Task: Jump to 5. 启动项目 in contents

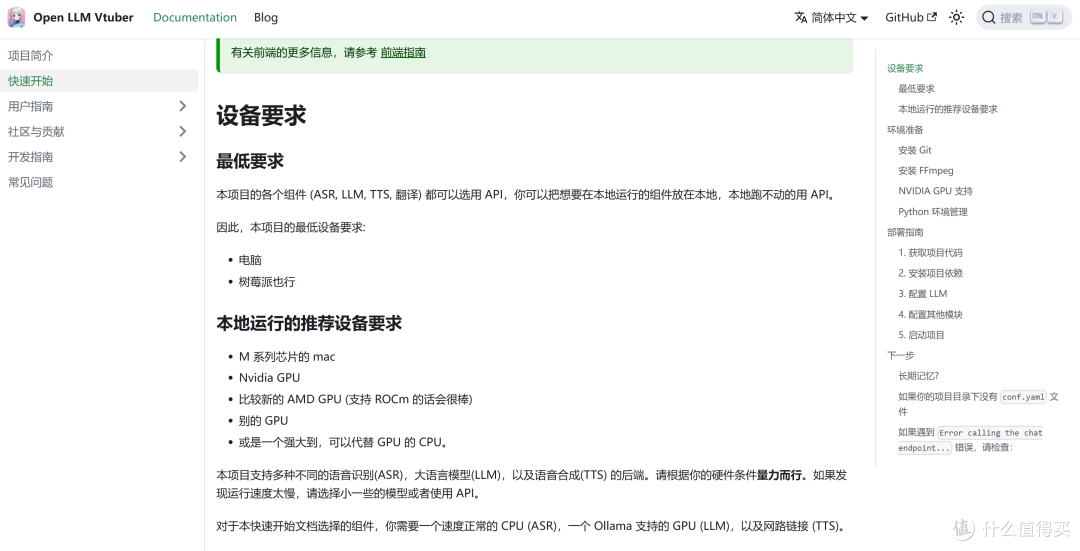Action: click(921, 335)
